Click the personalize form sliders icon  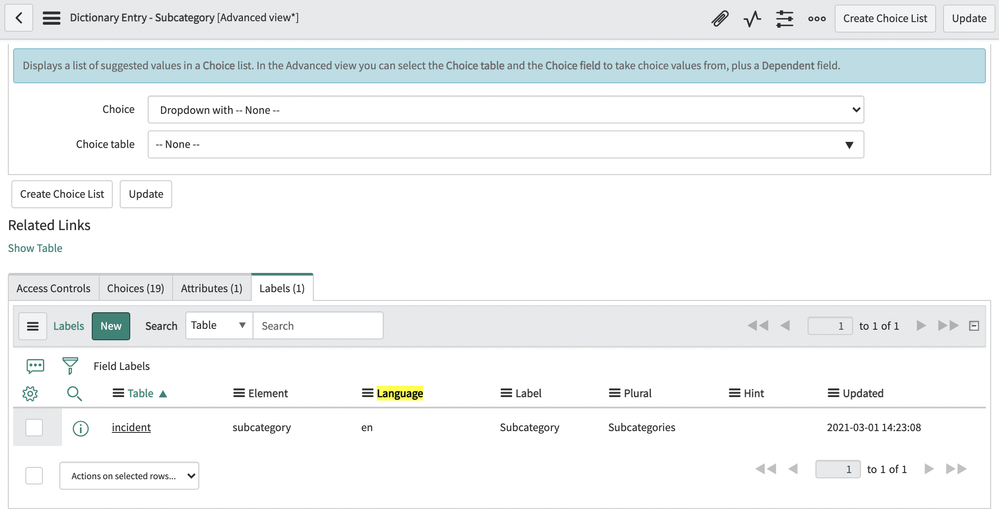pyautogui.click(x=784, y=18)
